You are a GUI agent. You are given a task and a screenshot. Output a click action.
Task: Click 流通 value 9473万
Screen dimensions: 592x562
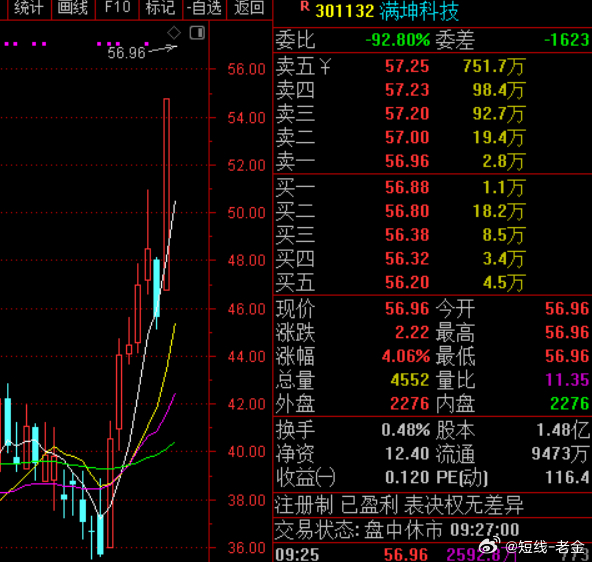click(x=560, y=454)
